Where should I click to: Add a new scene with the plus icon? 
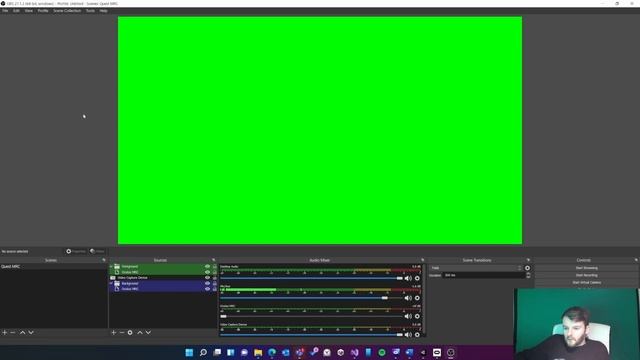4,333
